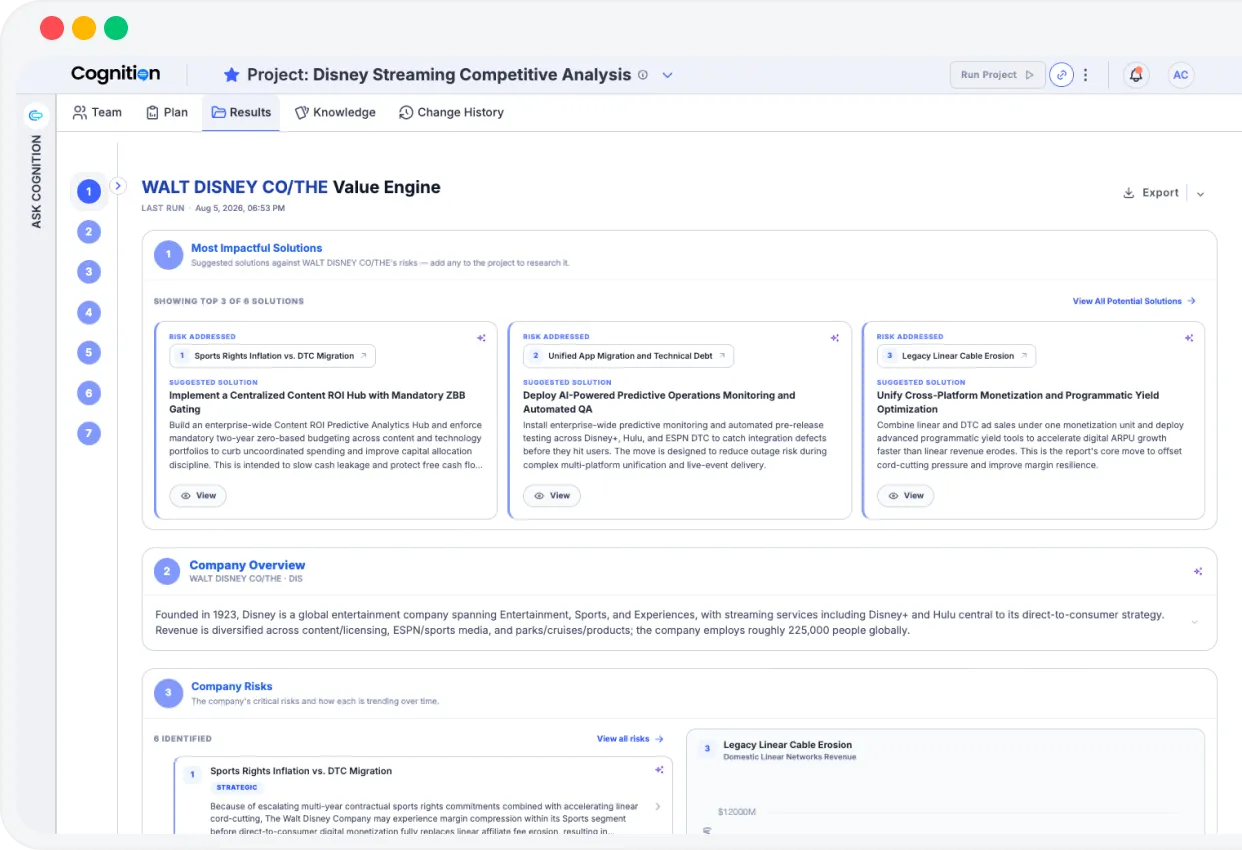The width and height of the screenshot is (1242, 850).
Task: Open the Legacy Linear Cable Erosion risk chip
Action: 956,356
